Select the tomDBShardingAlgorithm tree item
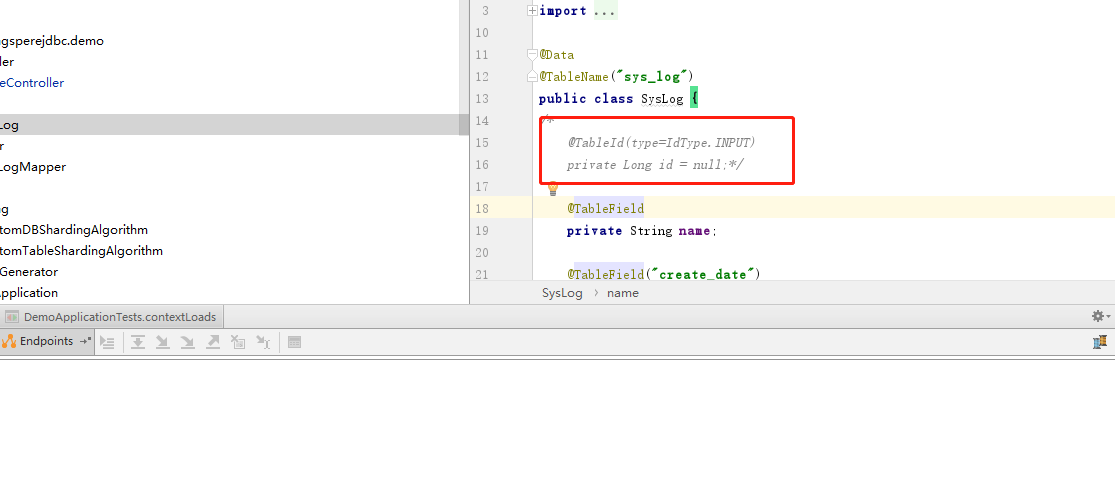The width and height of the screenshot is (1115, 480). coord(74,230)
